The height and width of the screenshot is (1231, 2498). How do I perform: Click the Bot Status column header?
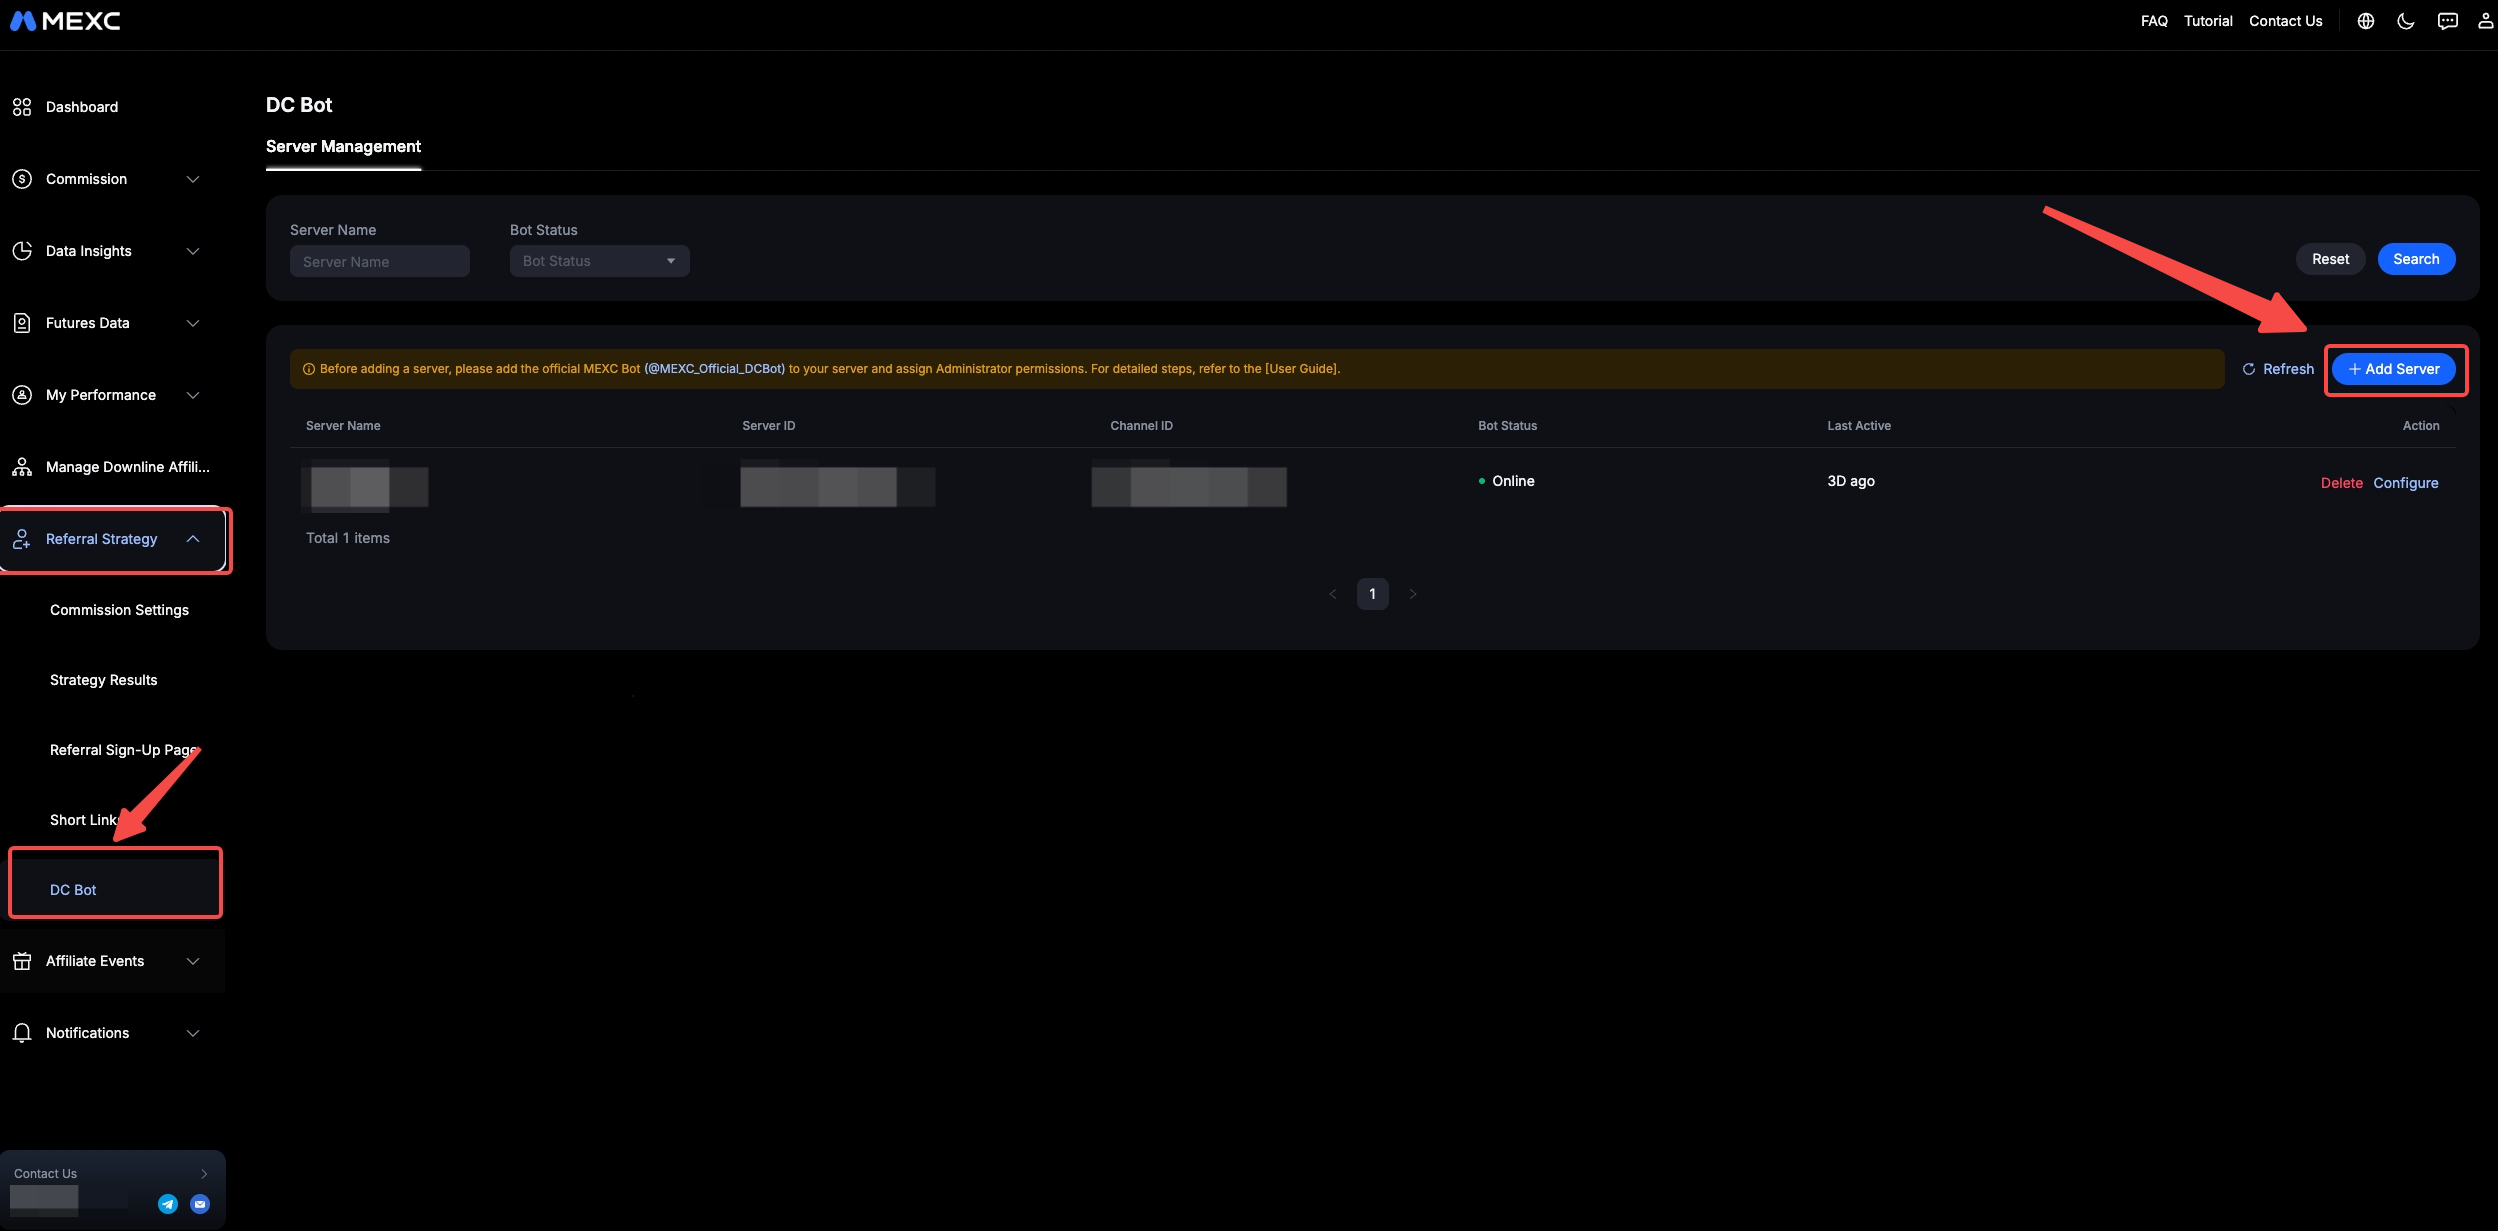(x=1508, y=426)
